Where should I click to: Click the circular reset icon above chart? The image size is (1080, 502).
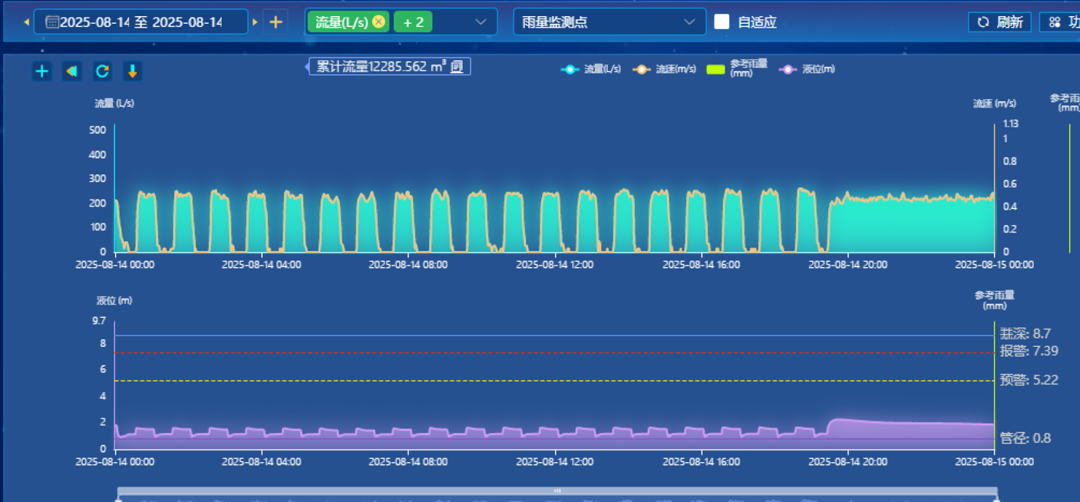[102, 71]
